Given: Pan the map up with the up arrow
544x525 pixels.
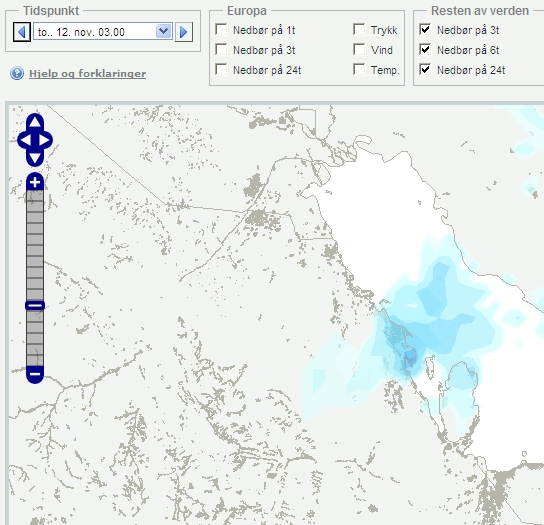Looking at the screenshot, I should pos(35,122).
